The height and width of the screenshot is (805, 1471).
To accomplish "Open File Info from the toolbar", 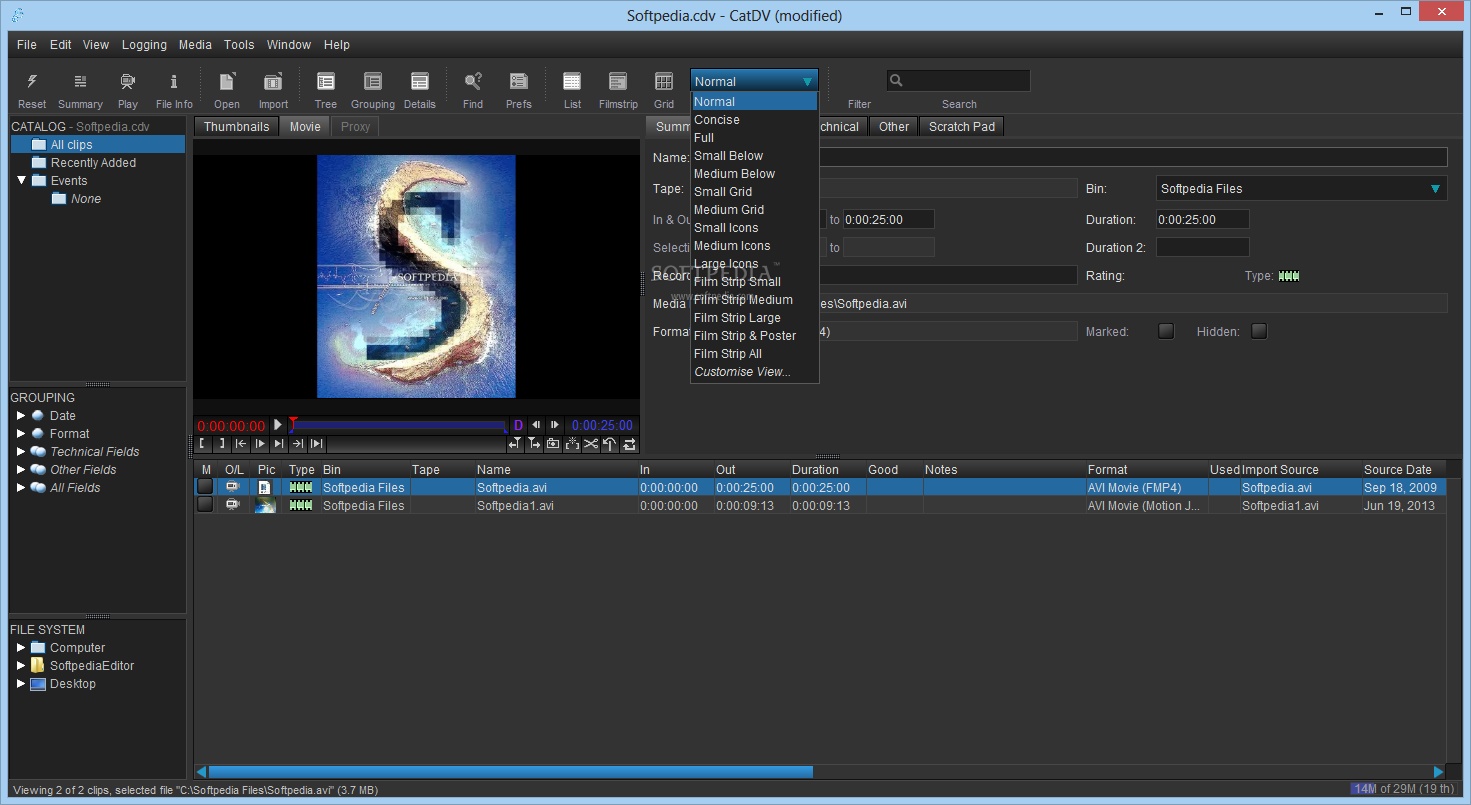I will point(174,82).
